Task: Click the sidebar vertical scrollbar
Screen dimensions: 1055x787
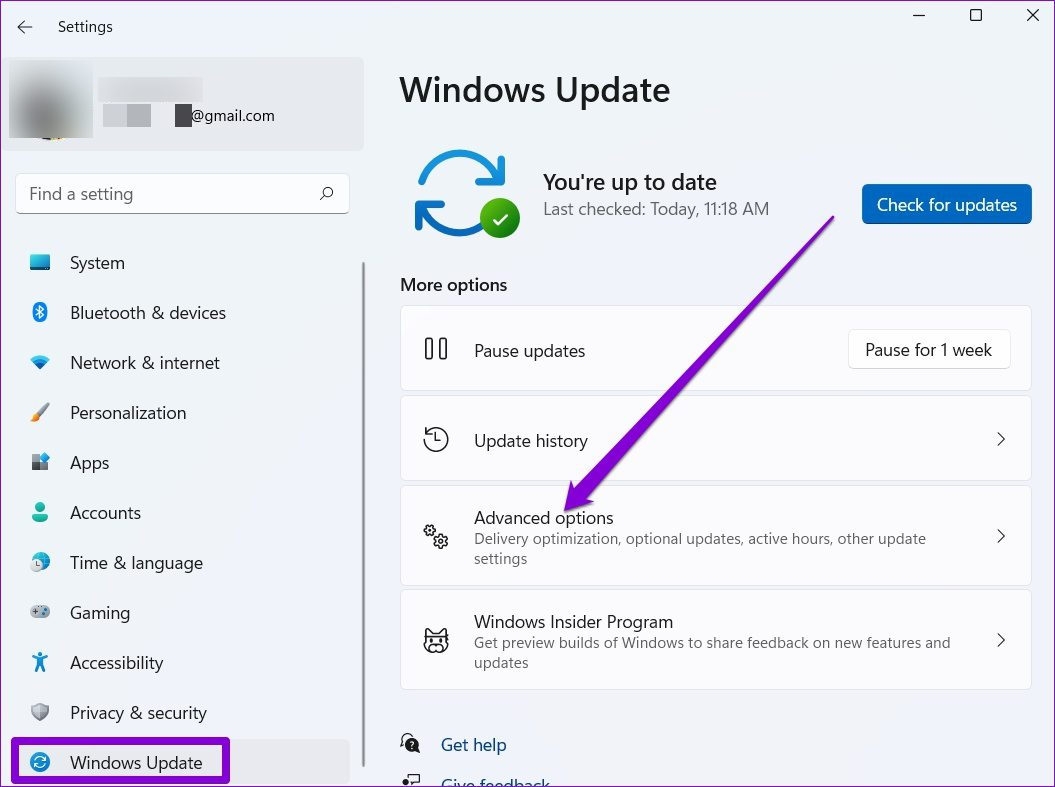Action: [x=363, y=515]
